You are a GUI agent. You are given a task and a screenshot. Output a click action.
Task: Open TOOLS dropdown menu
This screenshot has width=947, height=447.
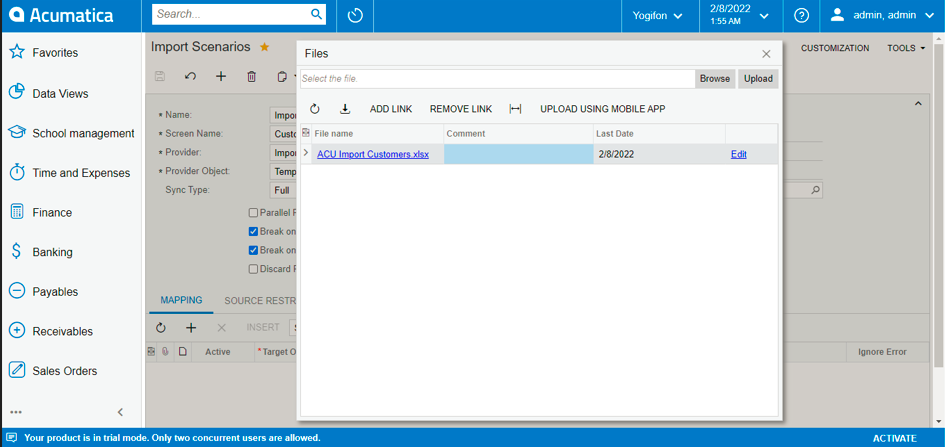click(x=906, y=48)
